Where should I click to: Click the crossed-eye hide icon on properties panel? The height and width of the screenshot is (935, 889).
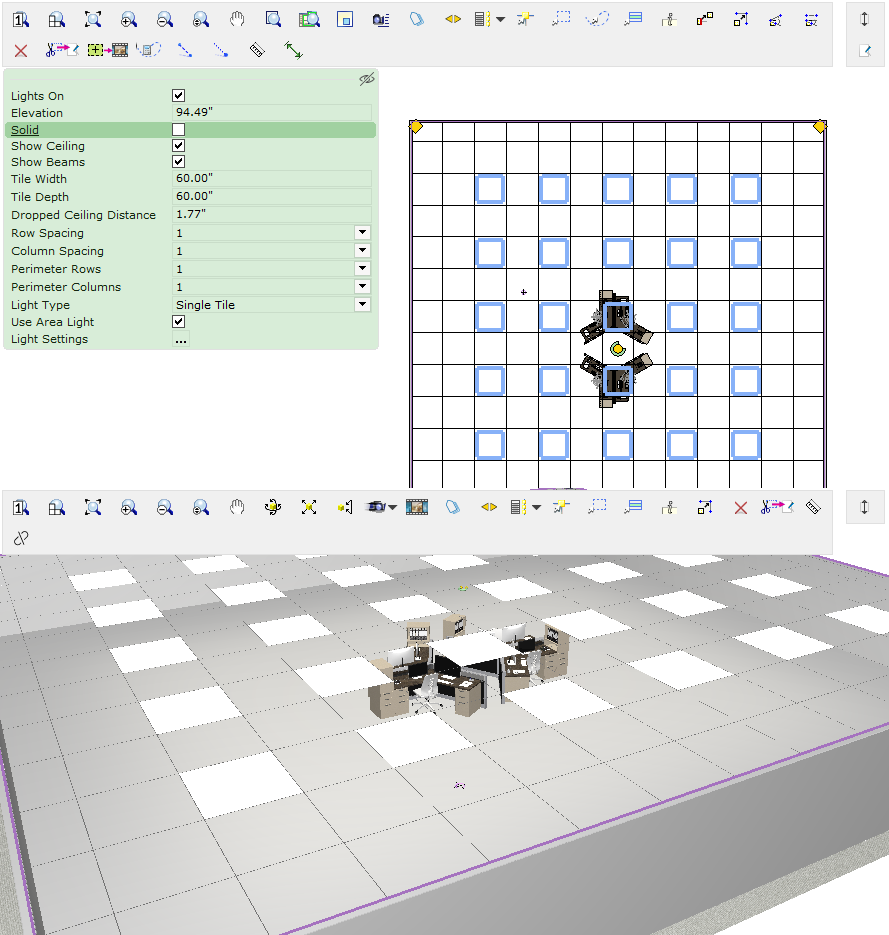click(x=367, y=79)
